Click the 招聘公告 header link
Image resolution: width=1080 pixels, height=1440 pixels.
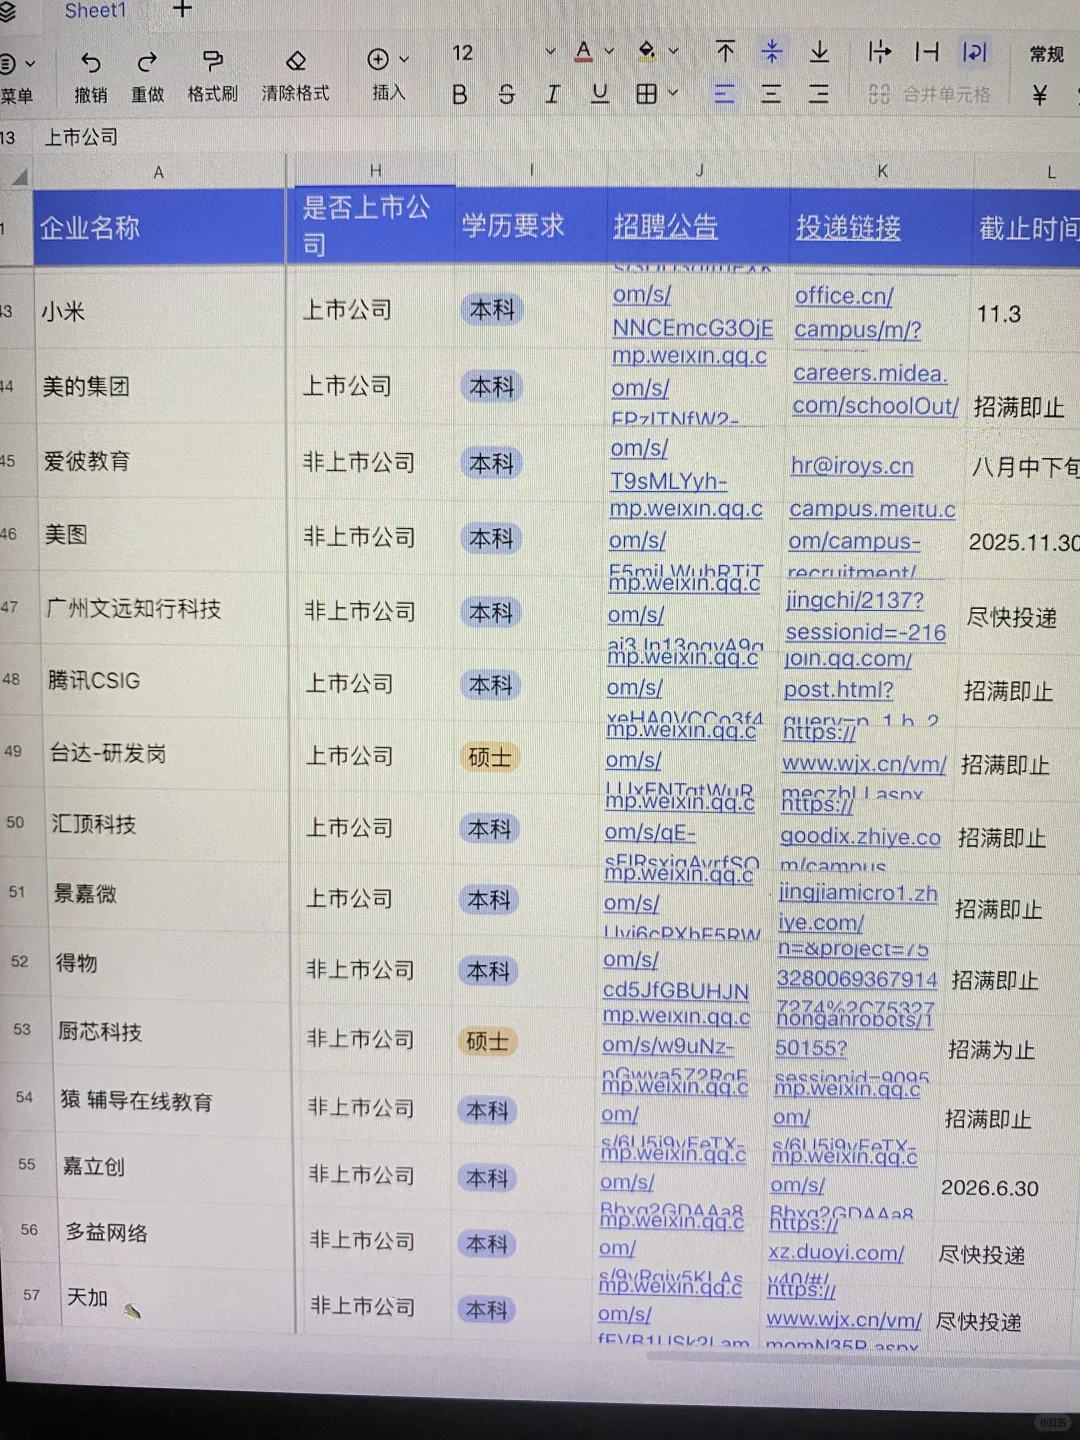click(665, 227)
